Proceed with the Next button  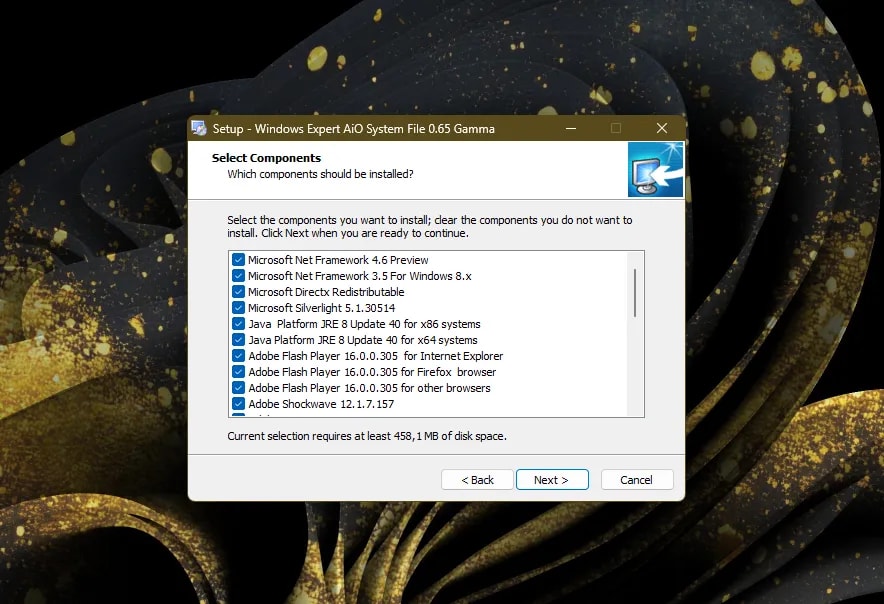click(552, 480)
